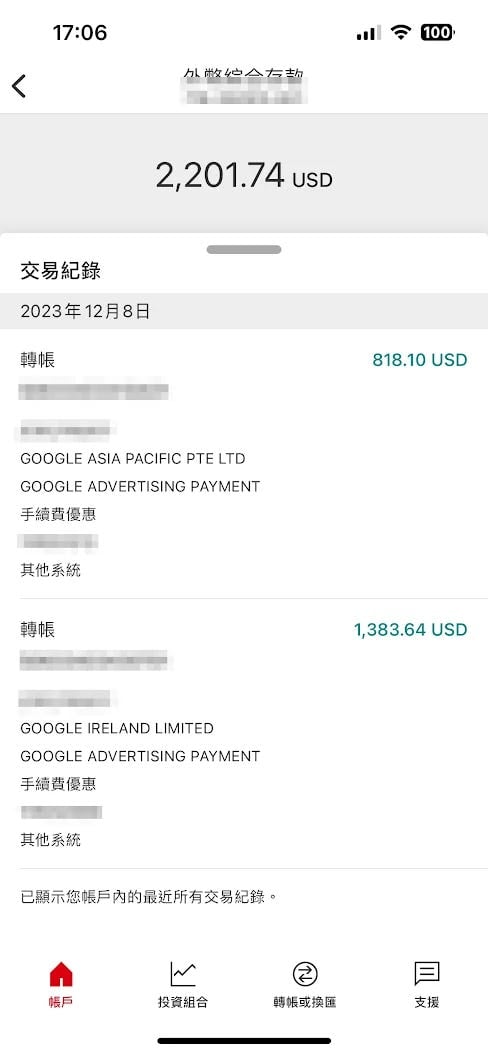
Task: Tap the 轉帳或換匯 exchange arrows icon
Action: click(x=304, y=974)
